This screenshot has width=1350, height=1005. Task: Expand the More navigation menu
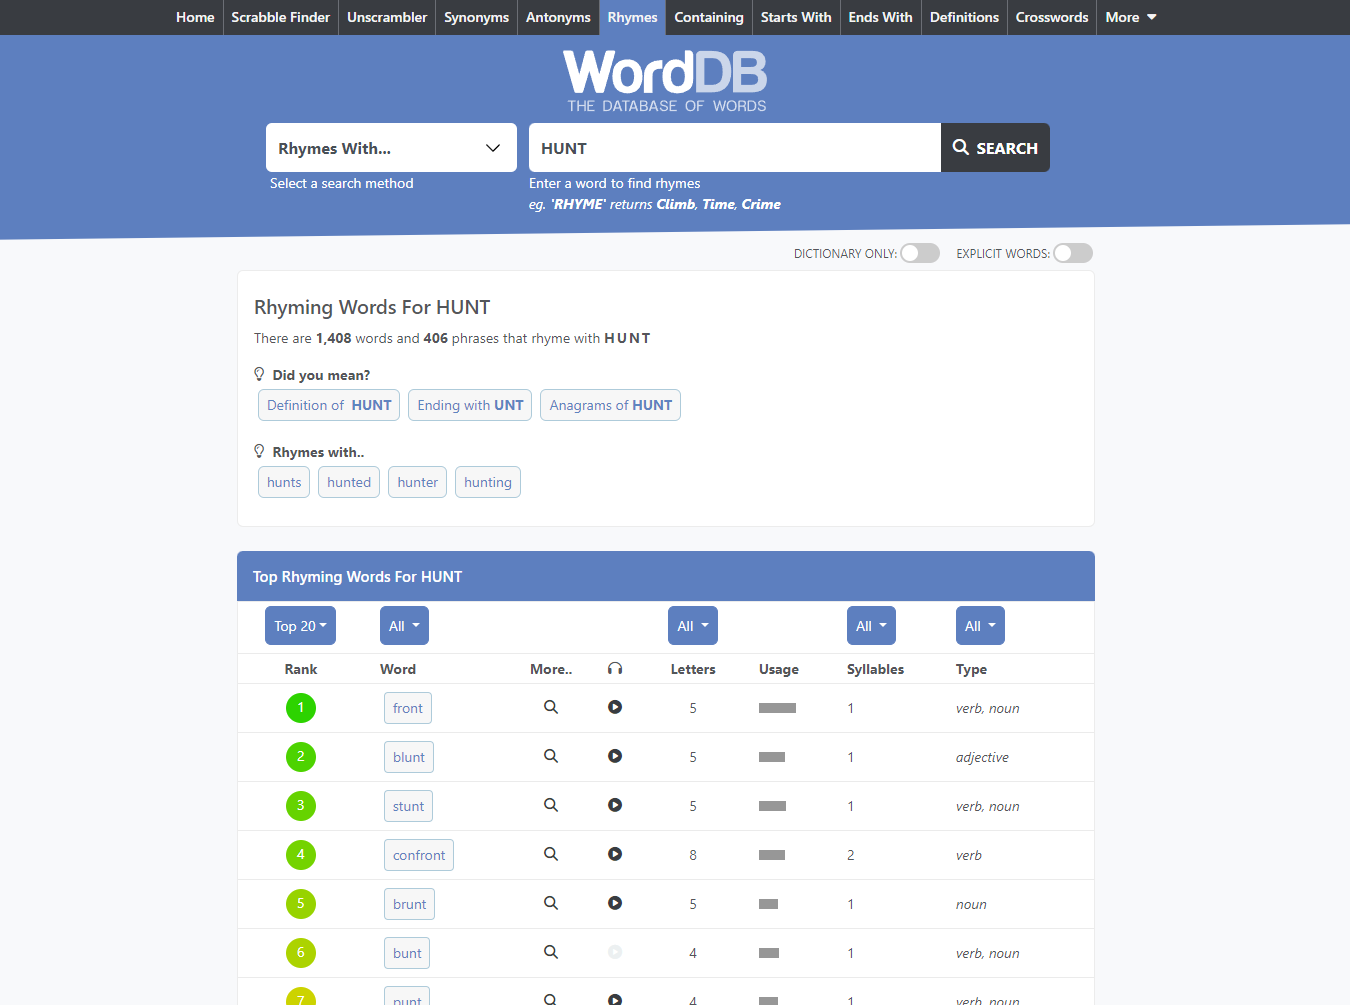[1131, 17]
